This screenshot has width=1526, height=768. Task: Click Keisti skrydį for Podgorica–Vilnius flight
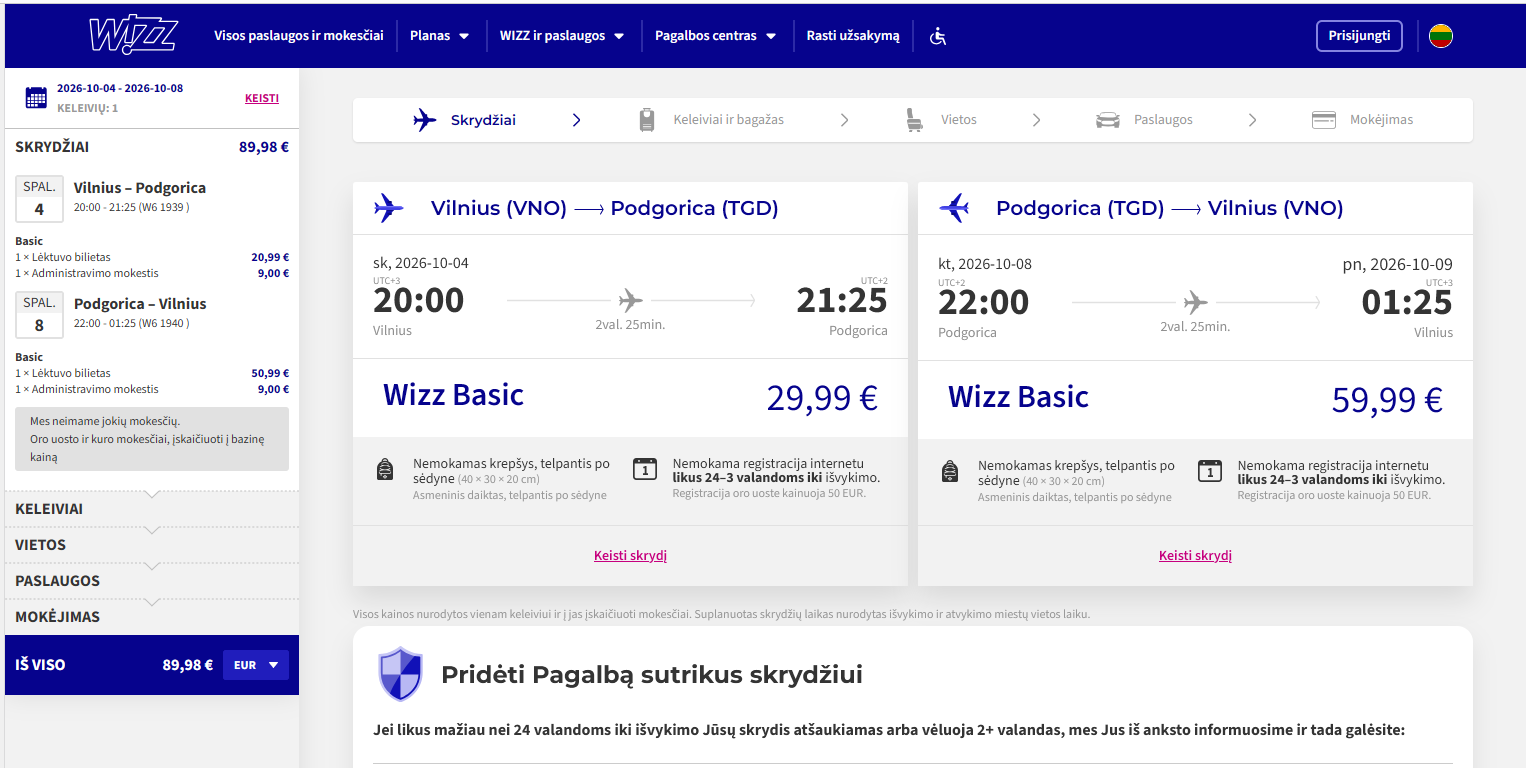pyautogui.click(x=1195, y=556)
